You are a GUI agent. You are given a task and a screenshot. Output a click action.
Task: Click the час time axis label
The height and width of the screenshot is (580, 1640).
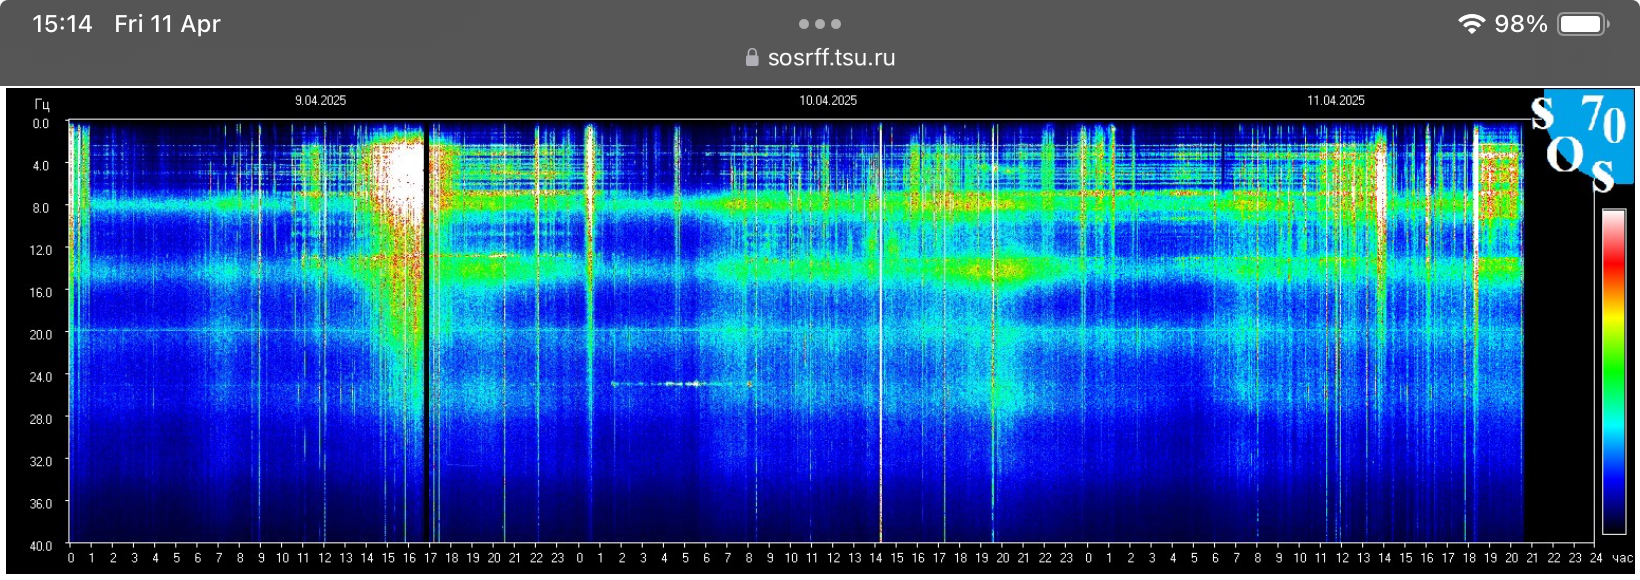click(x=1622, y=558)
